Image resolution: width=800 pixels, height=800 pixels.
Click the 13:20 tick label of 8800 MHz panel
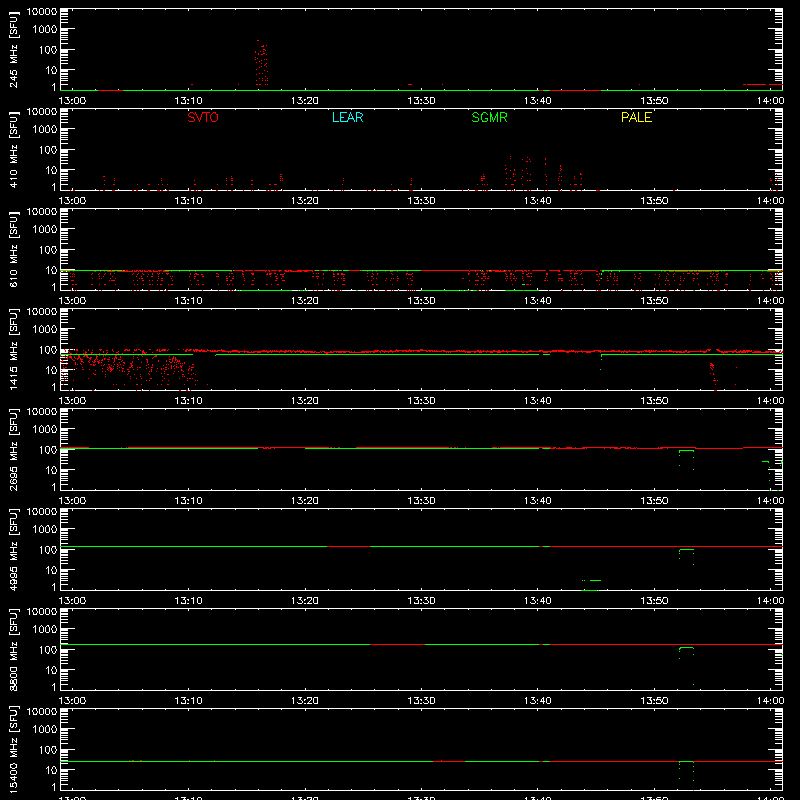click(305, 701)
